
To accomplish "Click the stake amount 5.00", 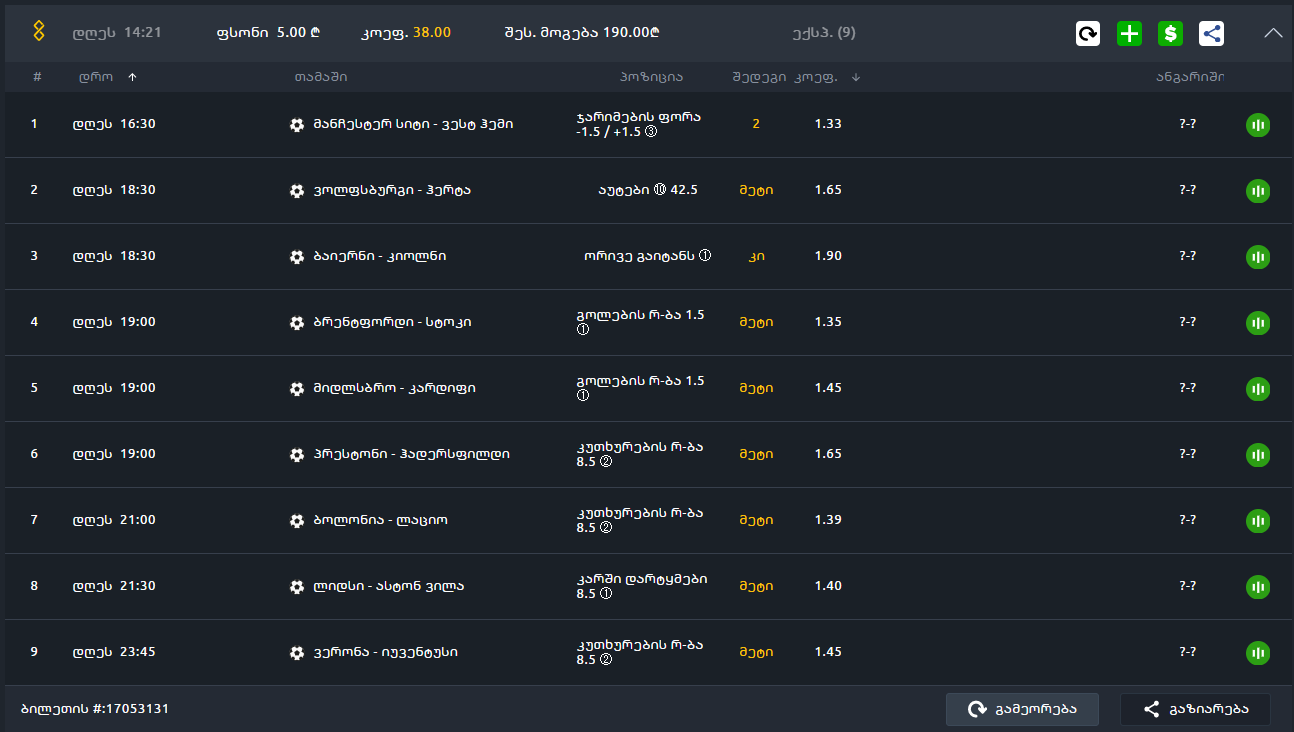I will [291, 32].
